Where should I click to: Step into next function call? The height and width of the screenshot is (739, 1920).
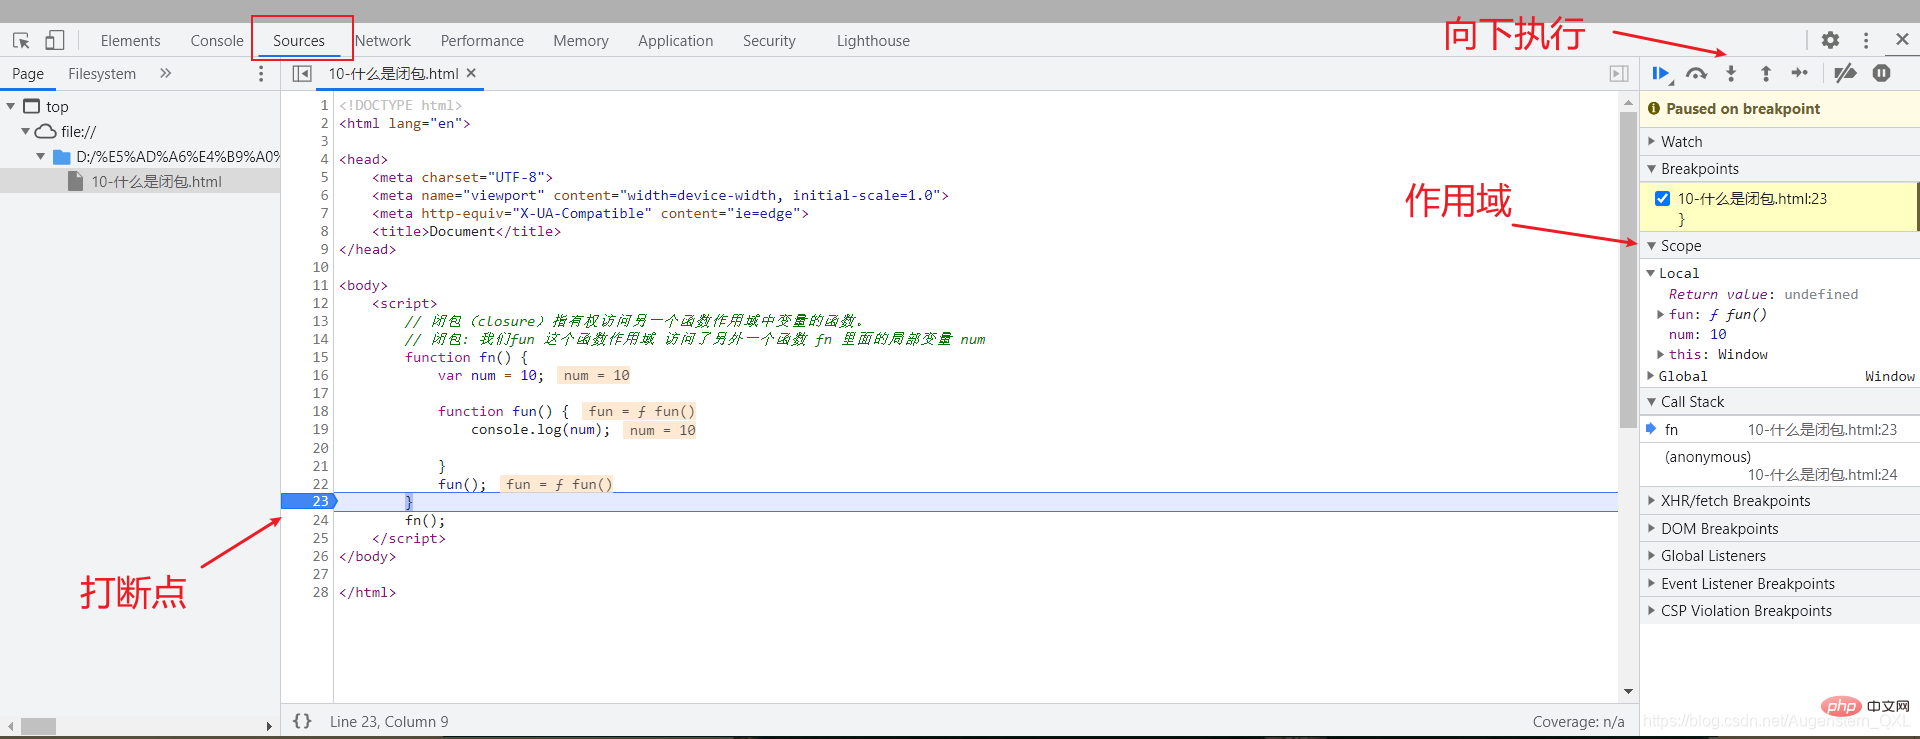[1731, 73]
